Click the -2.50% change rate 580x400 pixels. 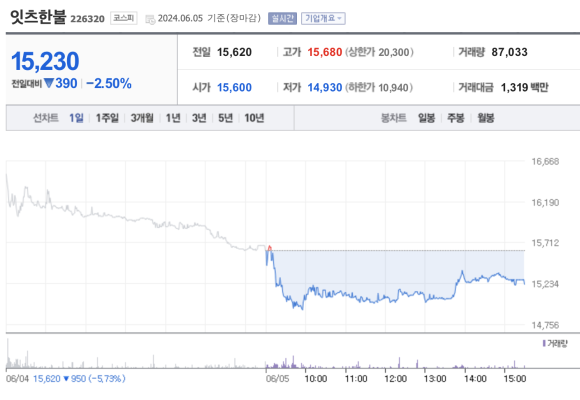pyautogui.click(x=109, y=84)
